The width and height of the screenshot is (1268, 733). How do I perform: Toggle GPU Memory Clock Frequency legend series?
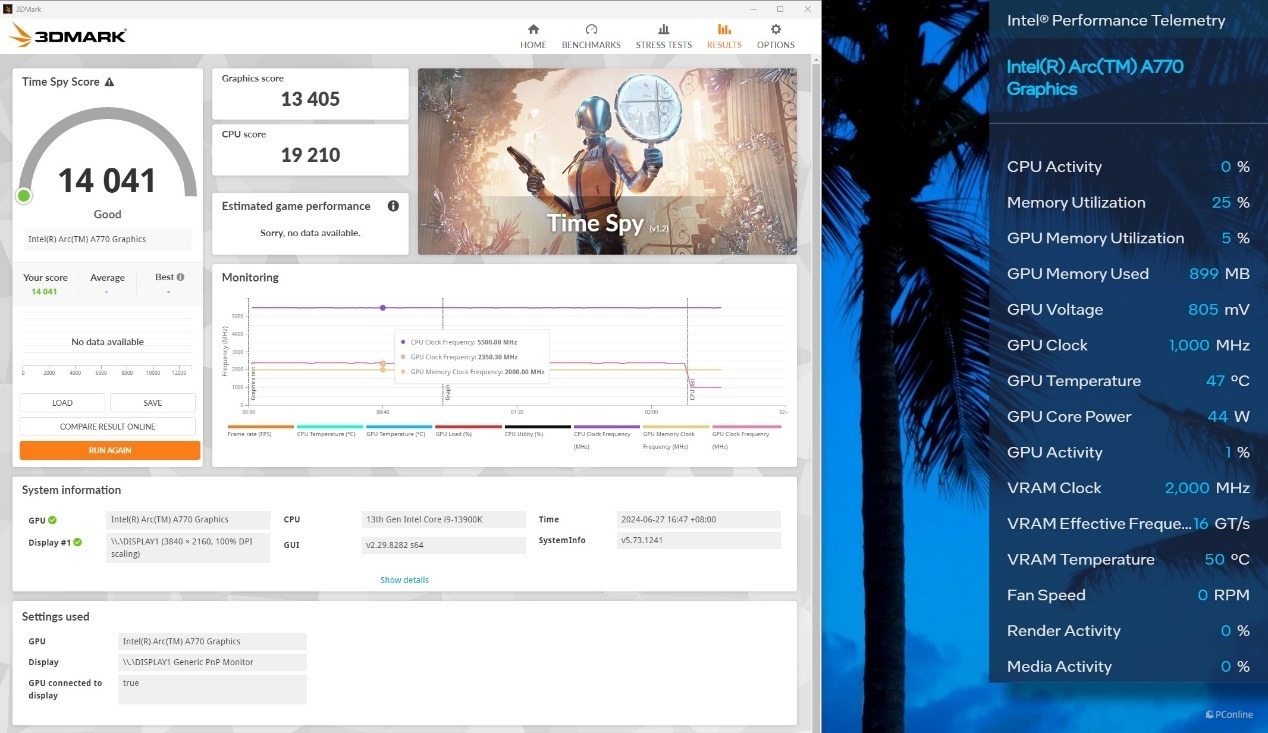[x=675, y=437]
